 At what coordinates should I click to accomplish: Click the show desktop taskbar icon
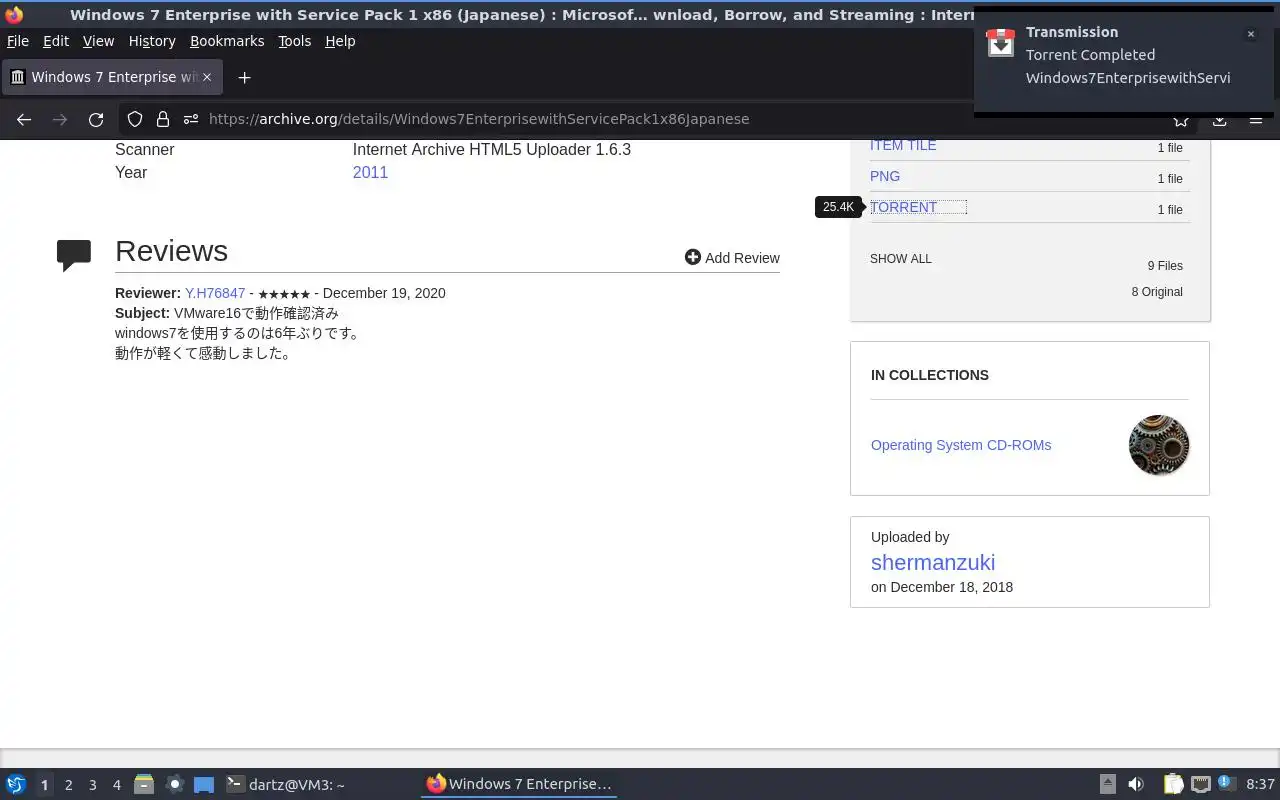point(204,784)
